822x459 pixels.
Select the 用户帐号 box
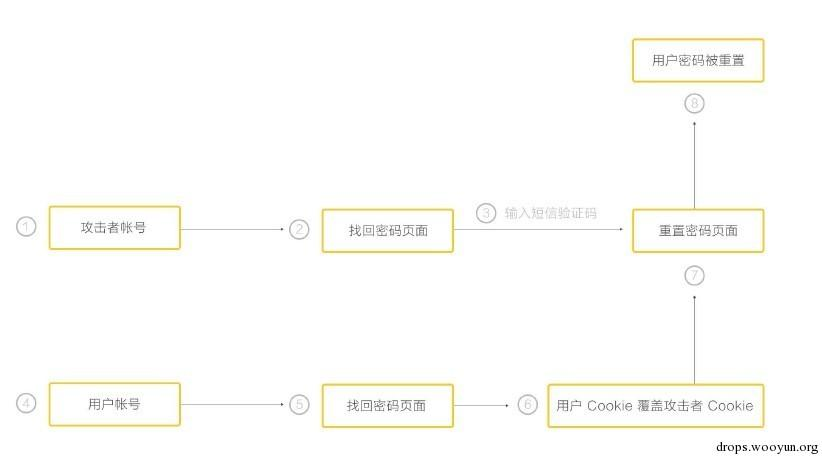coord(114,404)
